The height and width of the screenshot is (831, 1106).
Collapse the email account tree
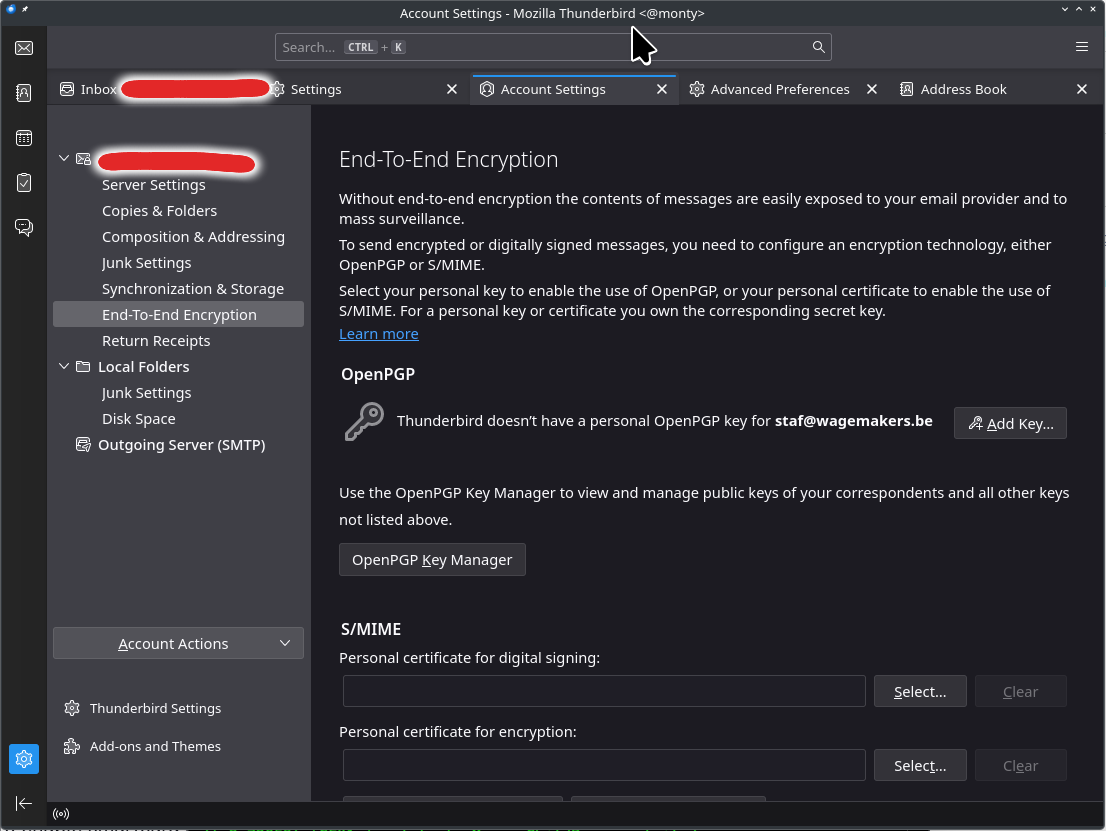(x=65, y=159)
